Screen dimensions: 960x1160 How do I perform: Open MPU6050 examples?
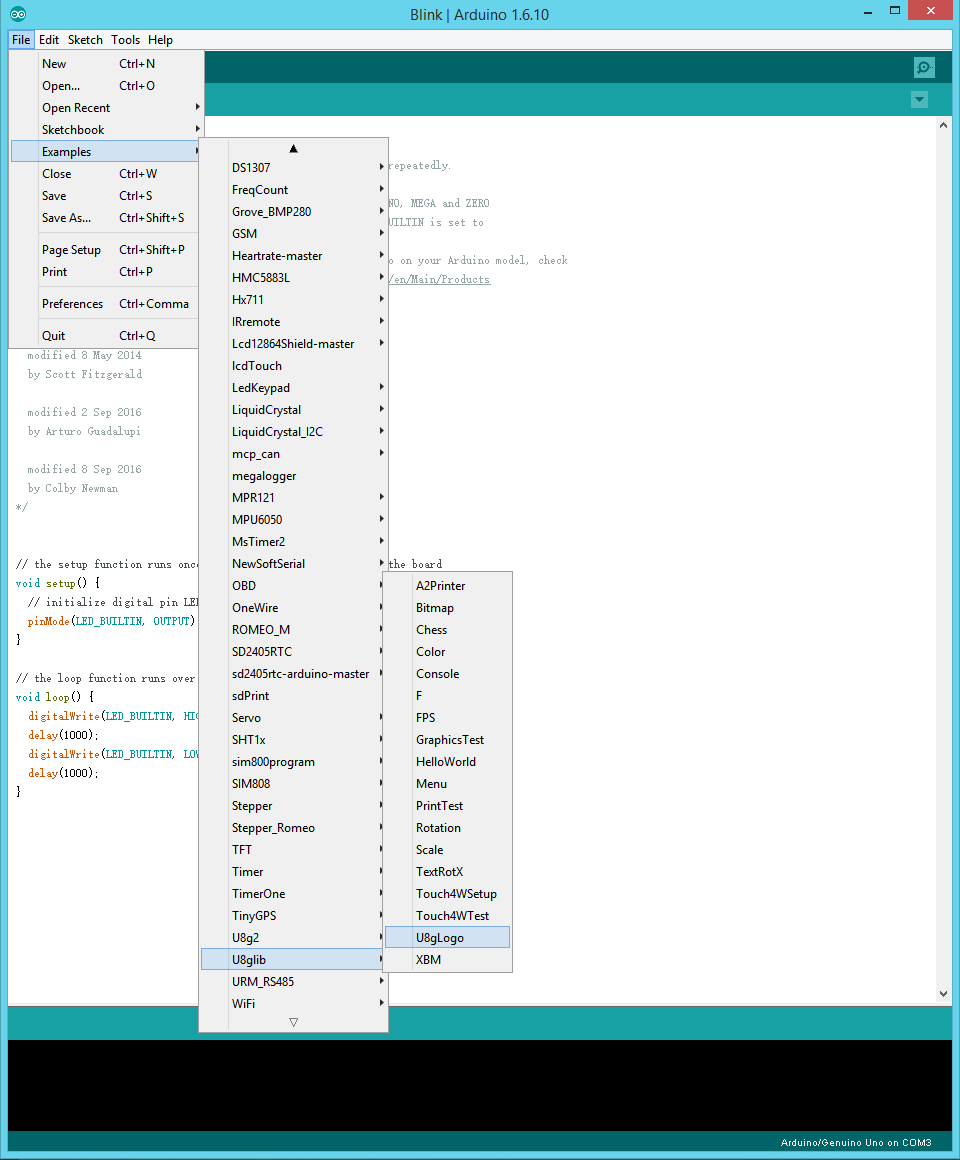294,520
